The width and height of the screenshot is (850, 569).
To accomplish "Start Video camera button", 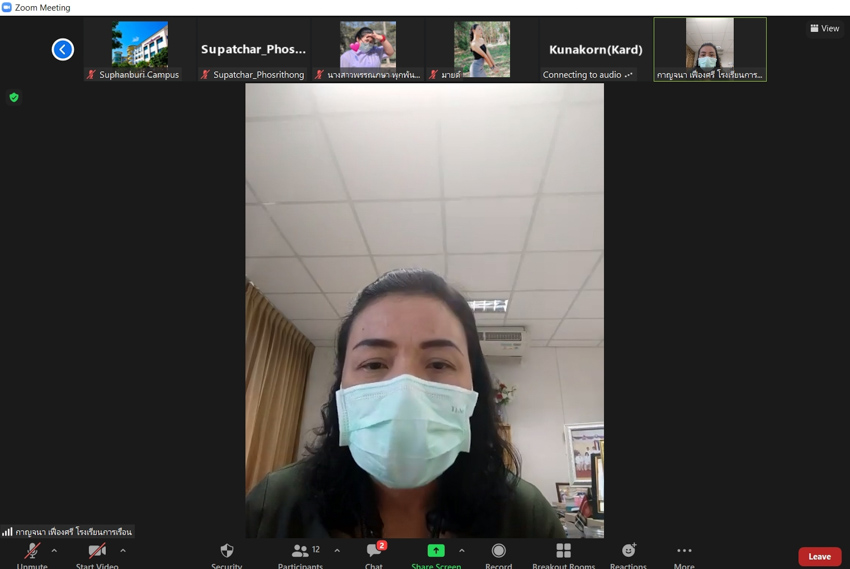I will [x=97, y=555].
